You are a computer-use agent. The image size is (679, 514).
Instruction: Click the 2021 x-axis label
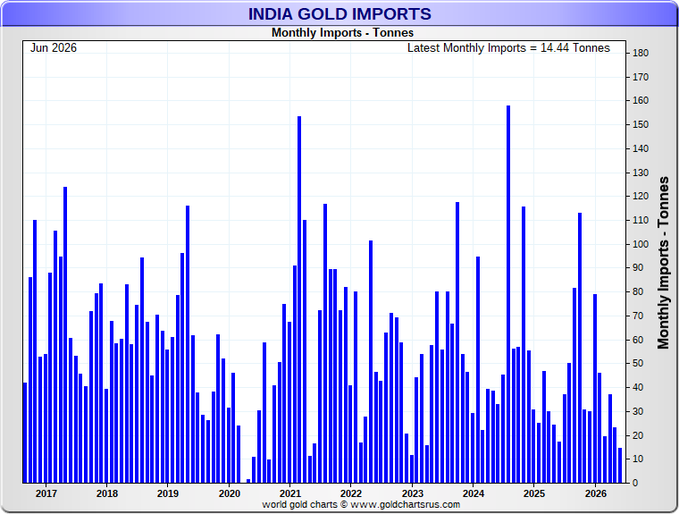[290, 494]
